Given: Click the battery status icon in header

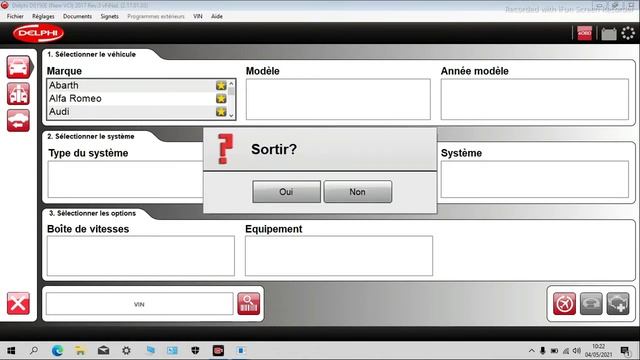Looking at the screenshot, I should tap(609, 33).
